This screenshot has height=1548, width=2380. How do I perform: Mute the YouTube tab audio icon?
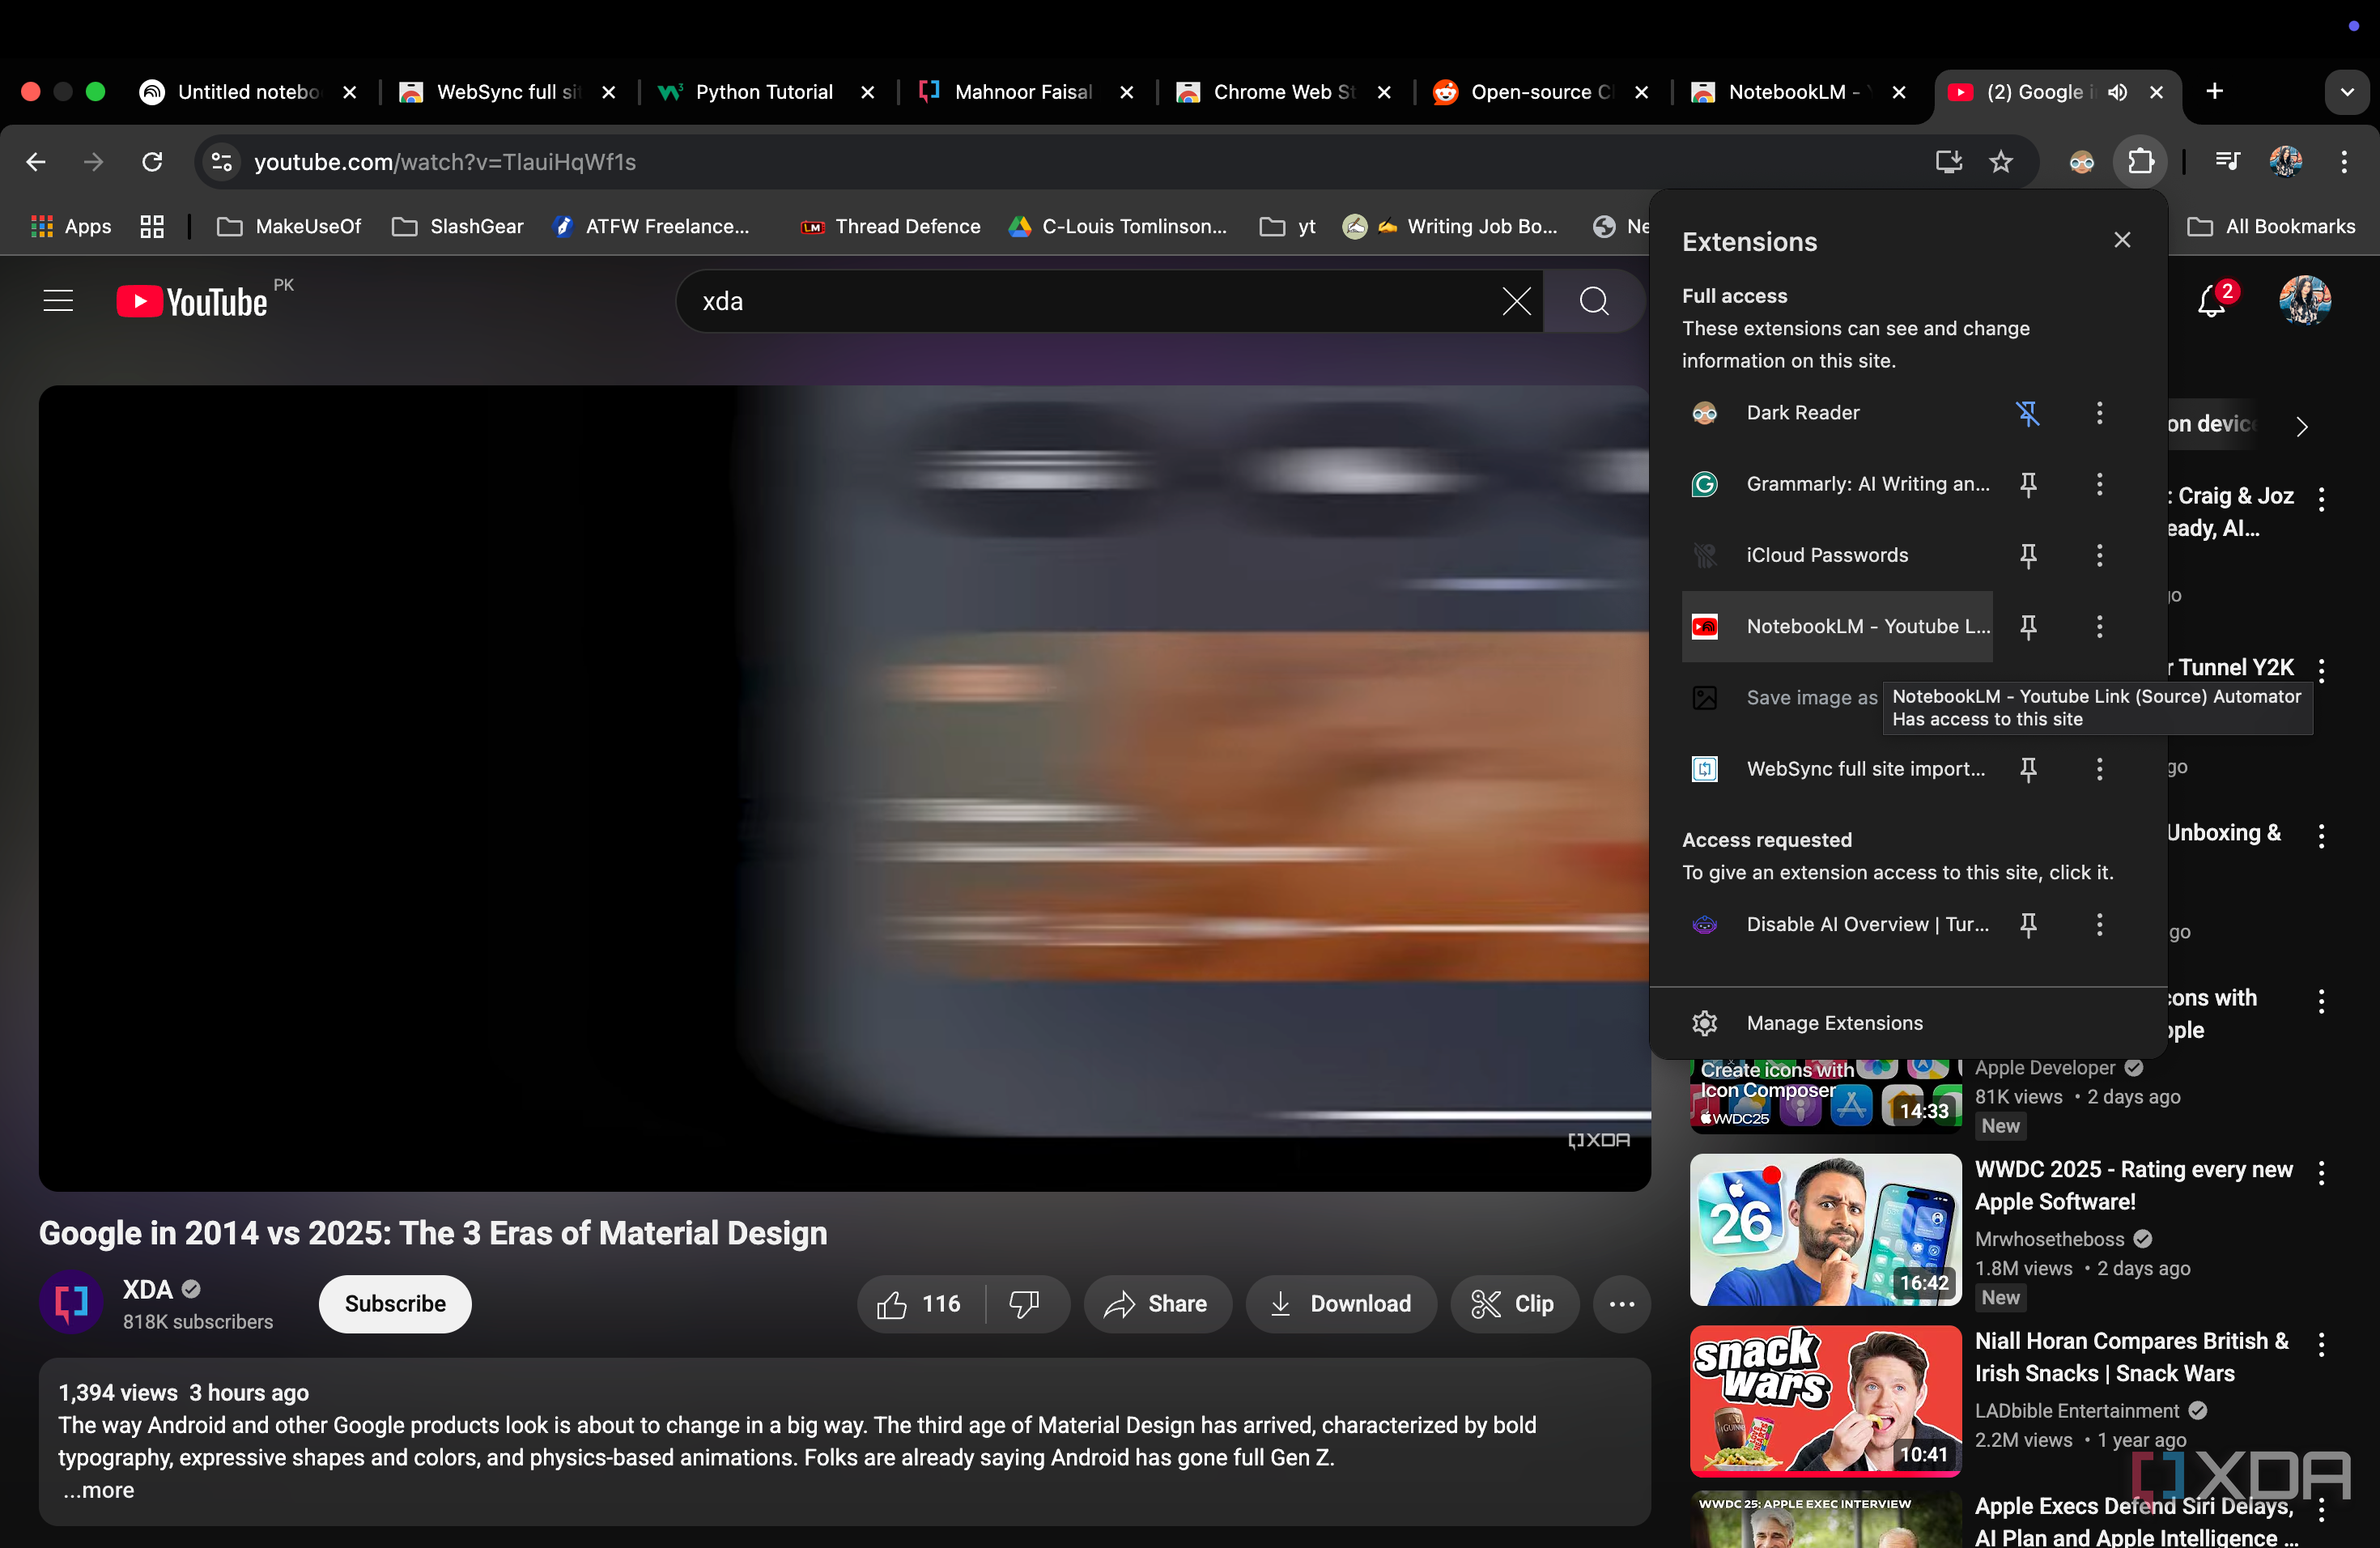2117,92
